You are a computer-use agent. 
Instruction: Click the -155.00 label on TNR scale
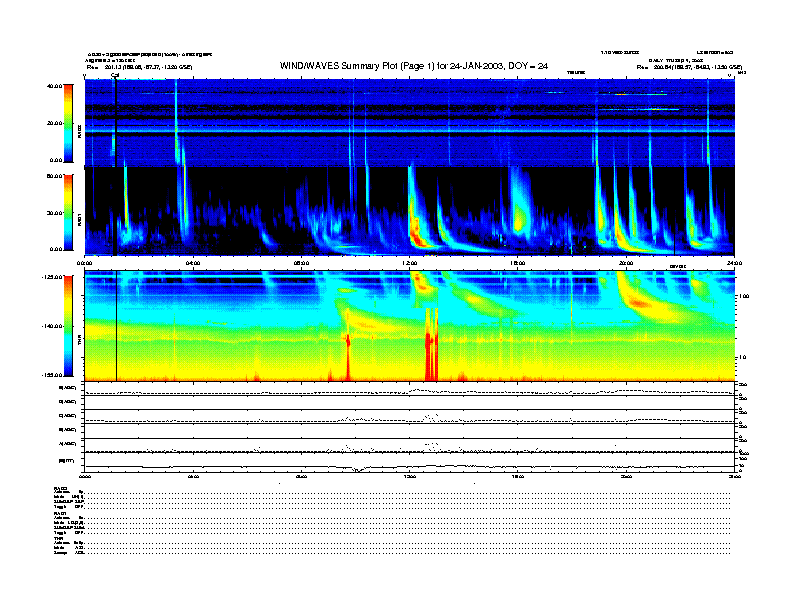[52, 375]
